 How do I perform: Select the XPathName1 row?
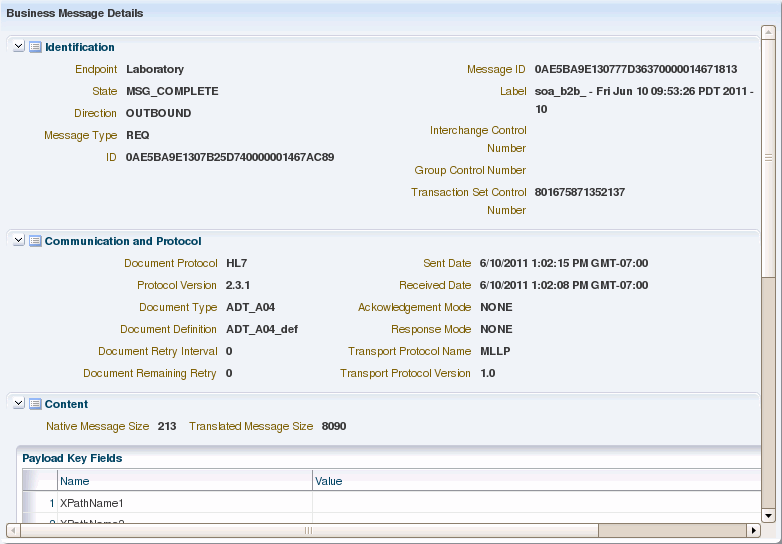coord(391,503)
